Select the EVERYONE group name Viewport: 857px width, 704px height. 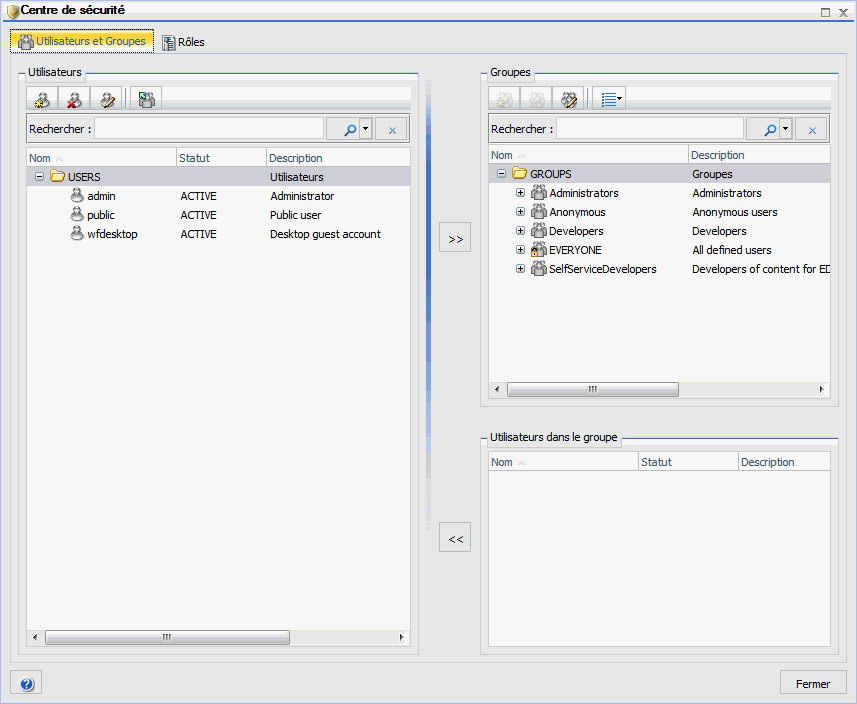point(575,250)
